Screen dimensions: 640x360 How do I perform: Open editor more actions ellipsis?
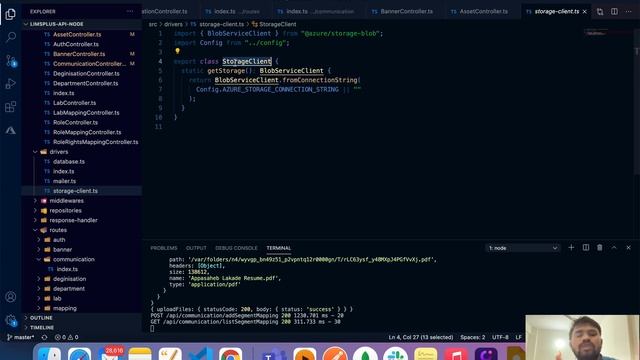pyautogui.click(x=629, y=11)
